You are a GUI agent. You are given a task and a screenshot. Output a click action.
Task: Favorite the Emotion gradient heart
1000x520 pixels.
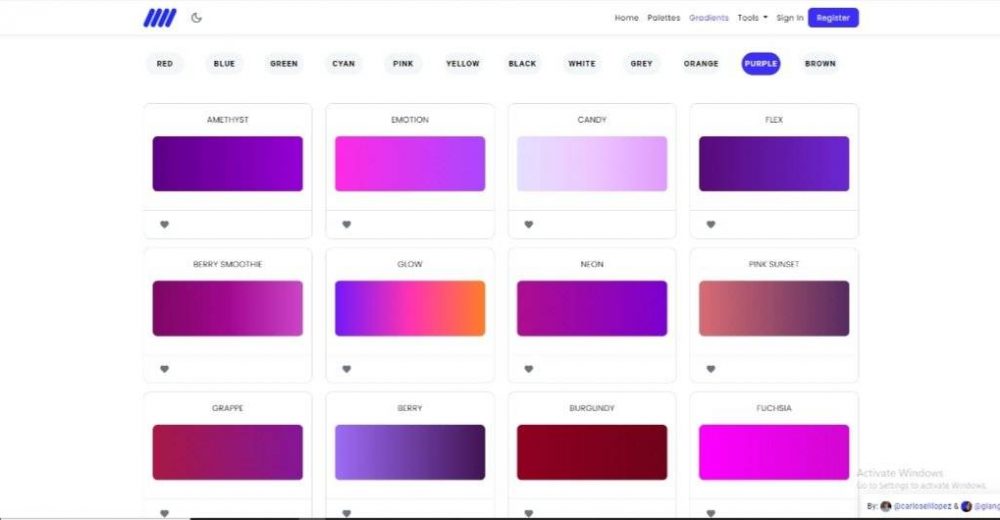coord(347,225)
